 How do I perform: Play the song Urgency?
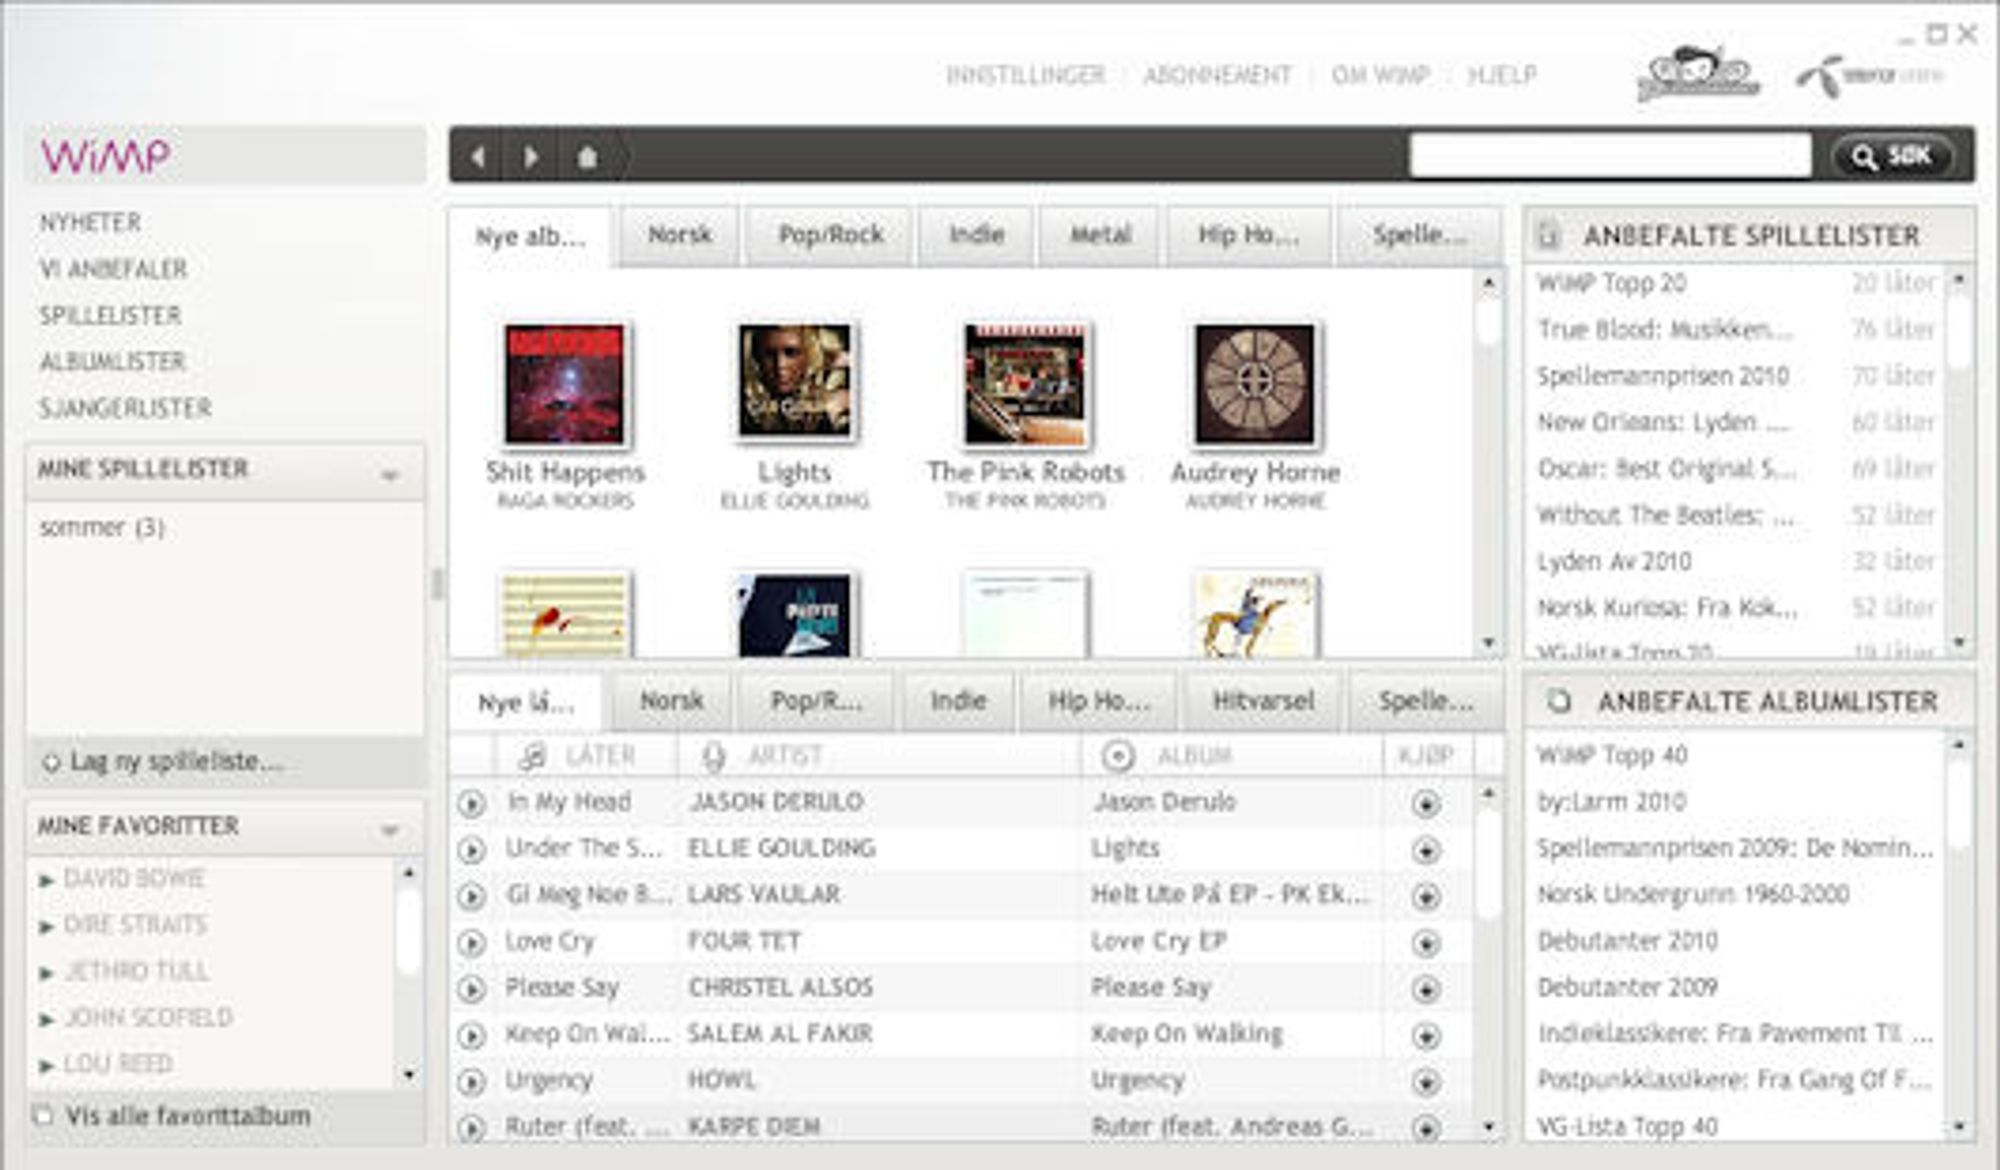(x=471, y=1082)
